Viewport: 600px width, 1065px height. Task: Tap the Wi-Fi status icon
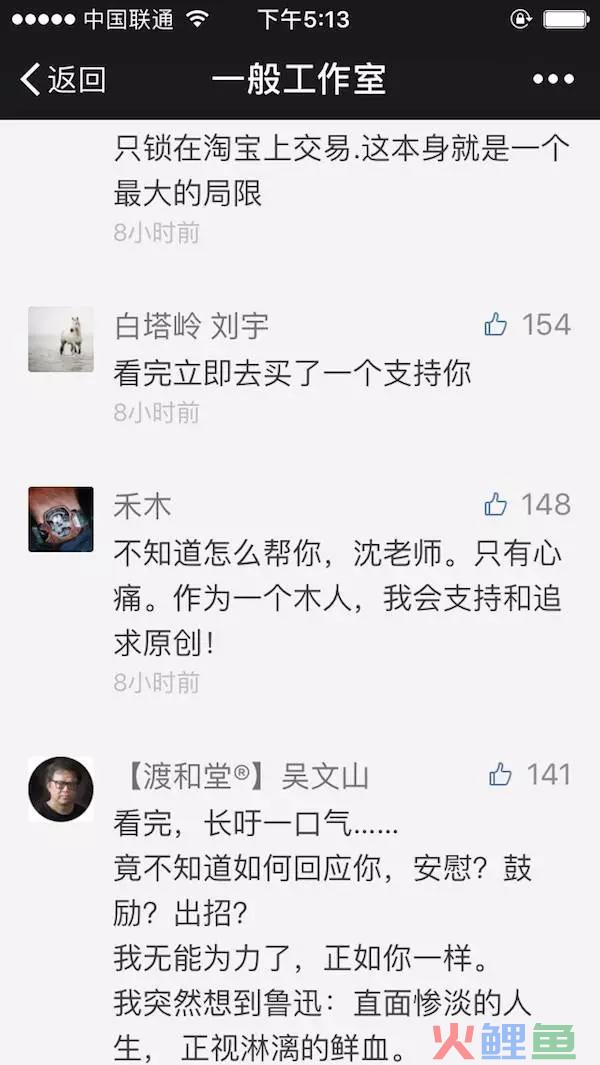click(x=198, y=19)
